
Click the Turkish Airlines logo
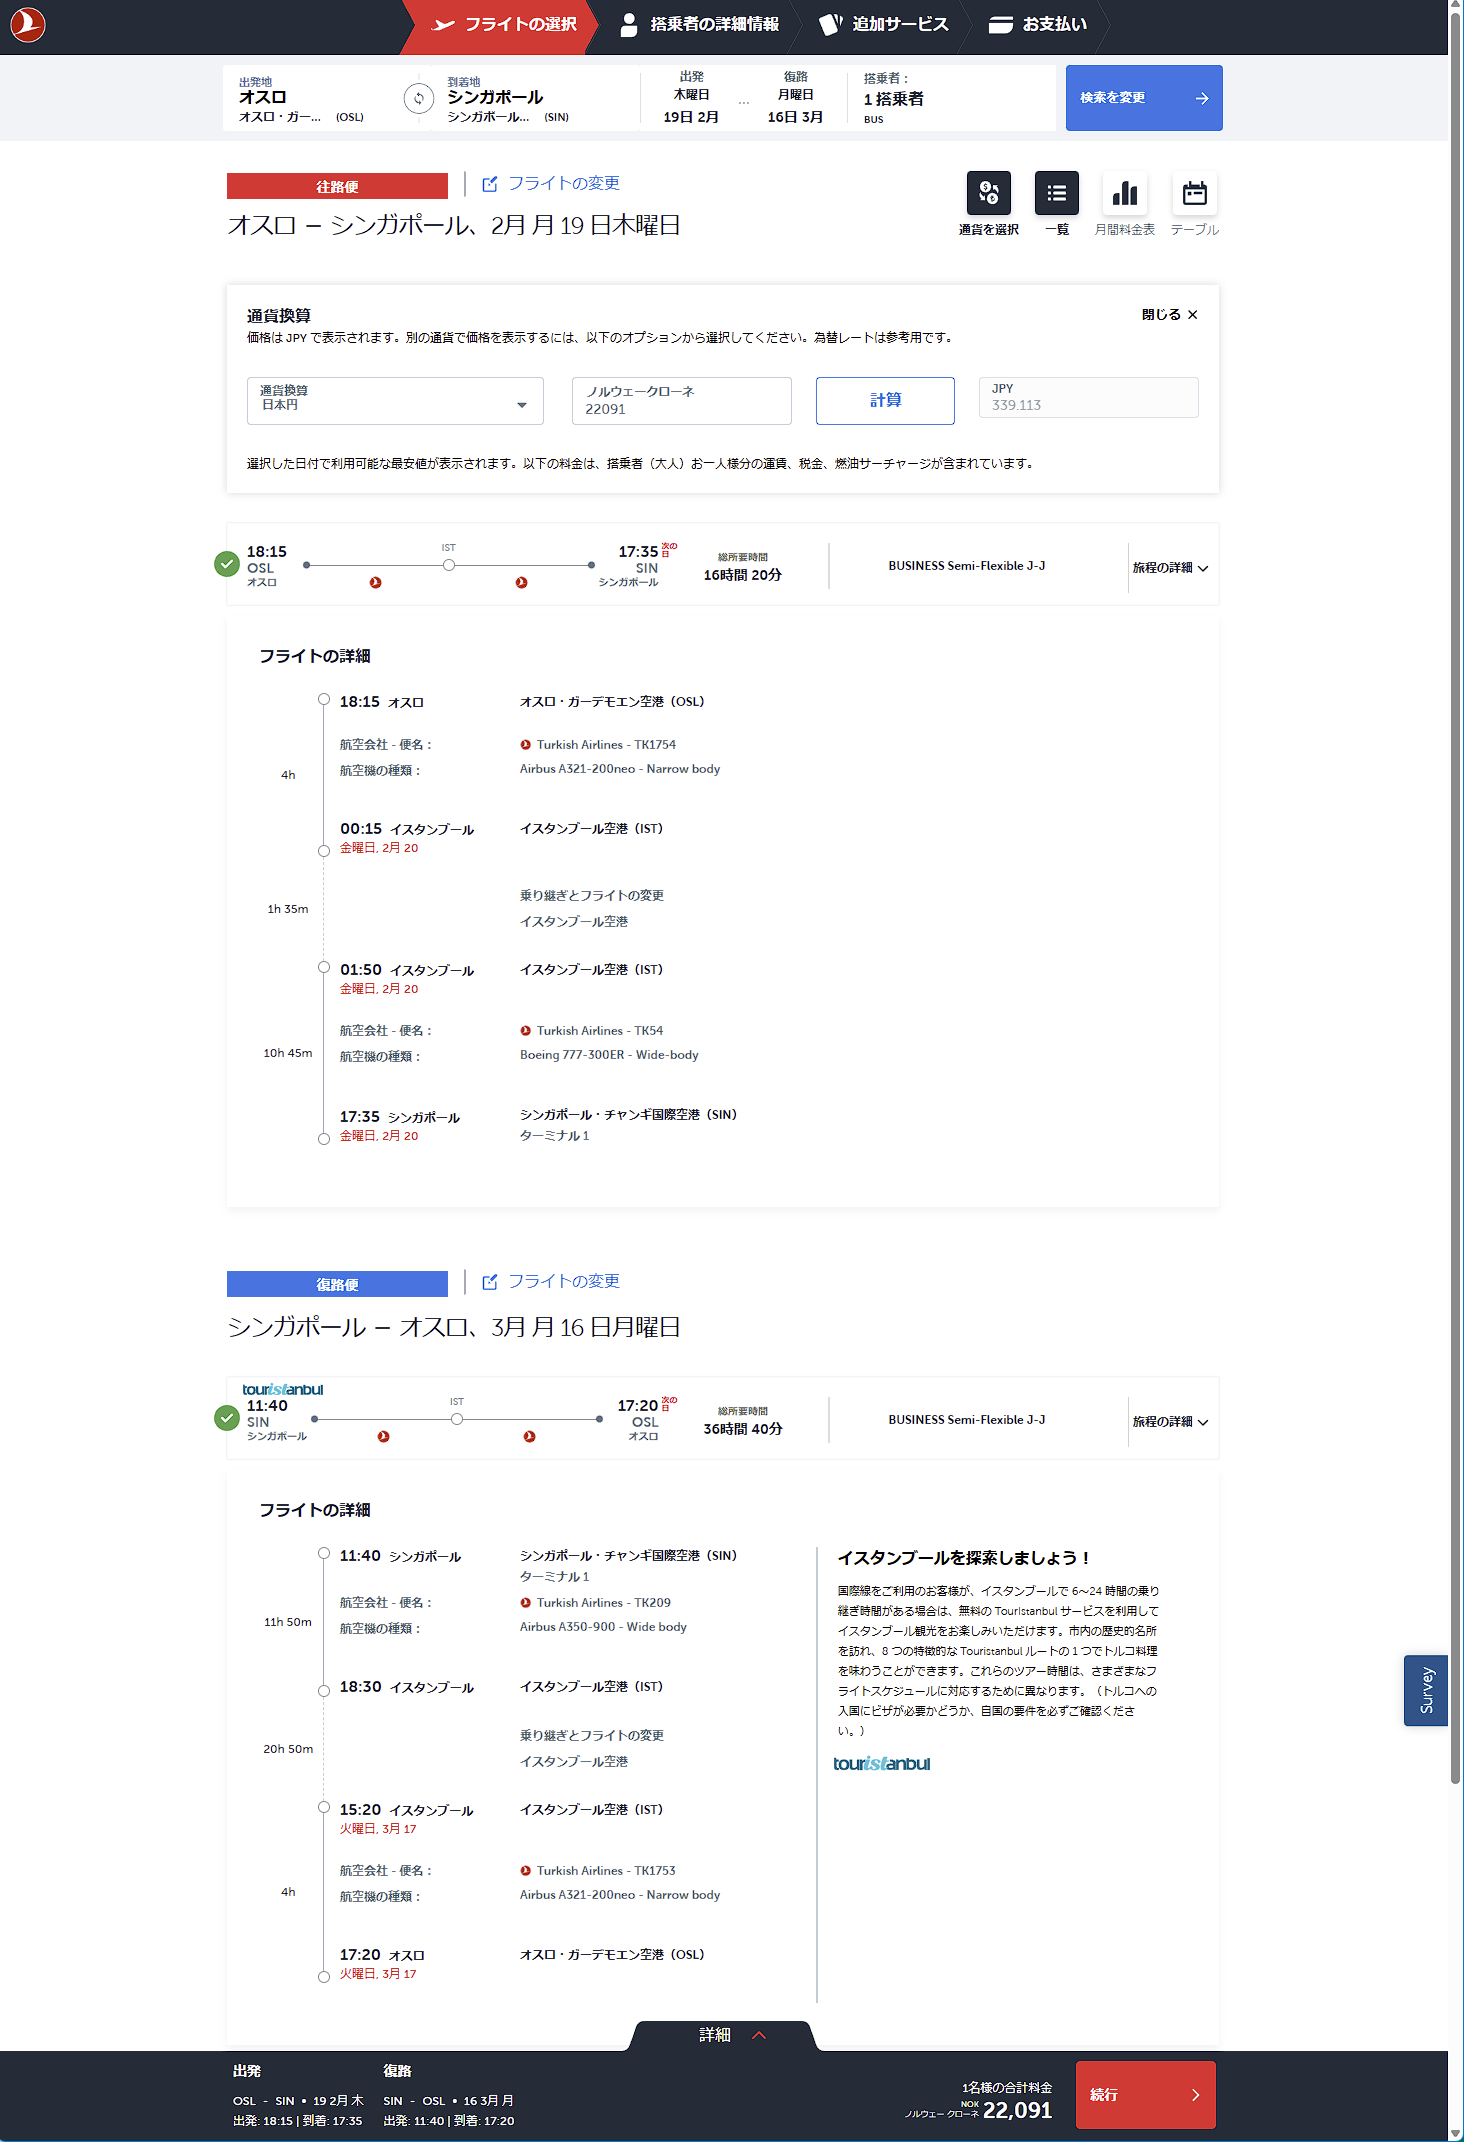pyautogui.click(x=28, y=25)
